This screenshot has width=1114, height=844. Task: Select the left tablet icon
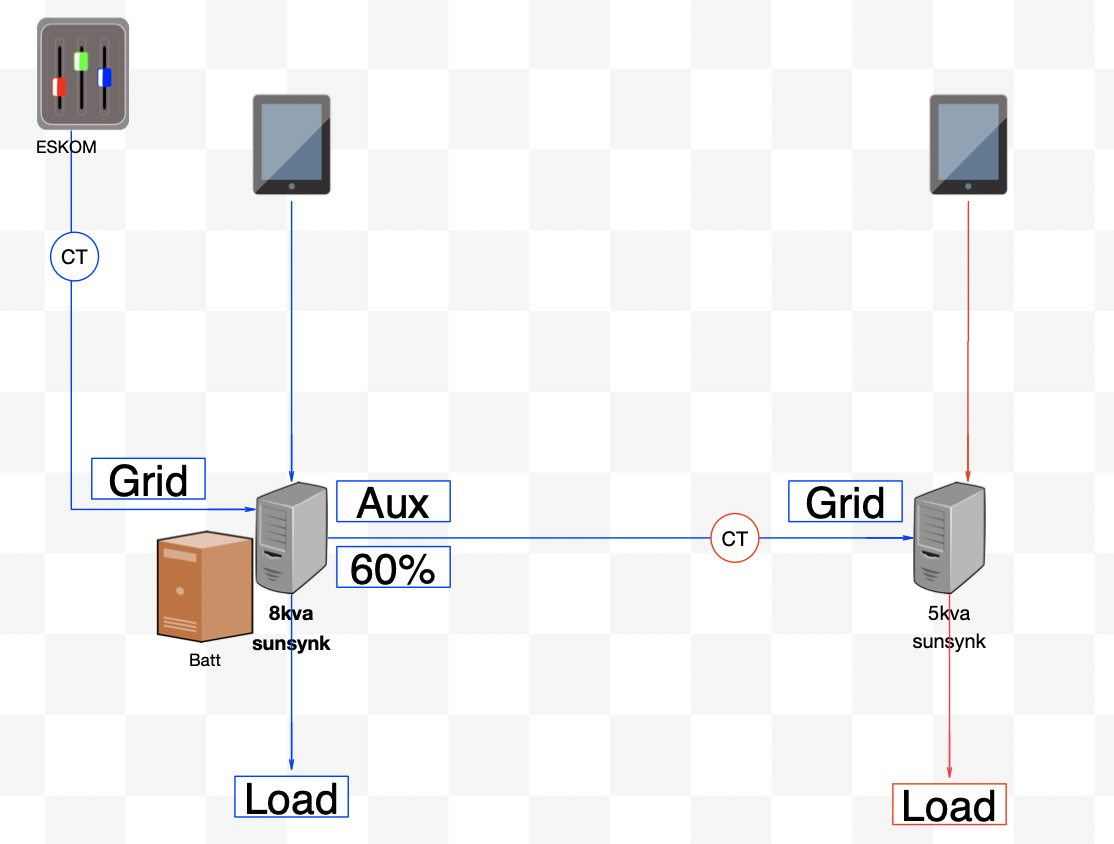(x=291, y=144)
